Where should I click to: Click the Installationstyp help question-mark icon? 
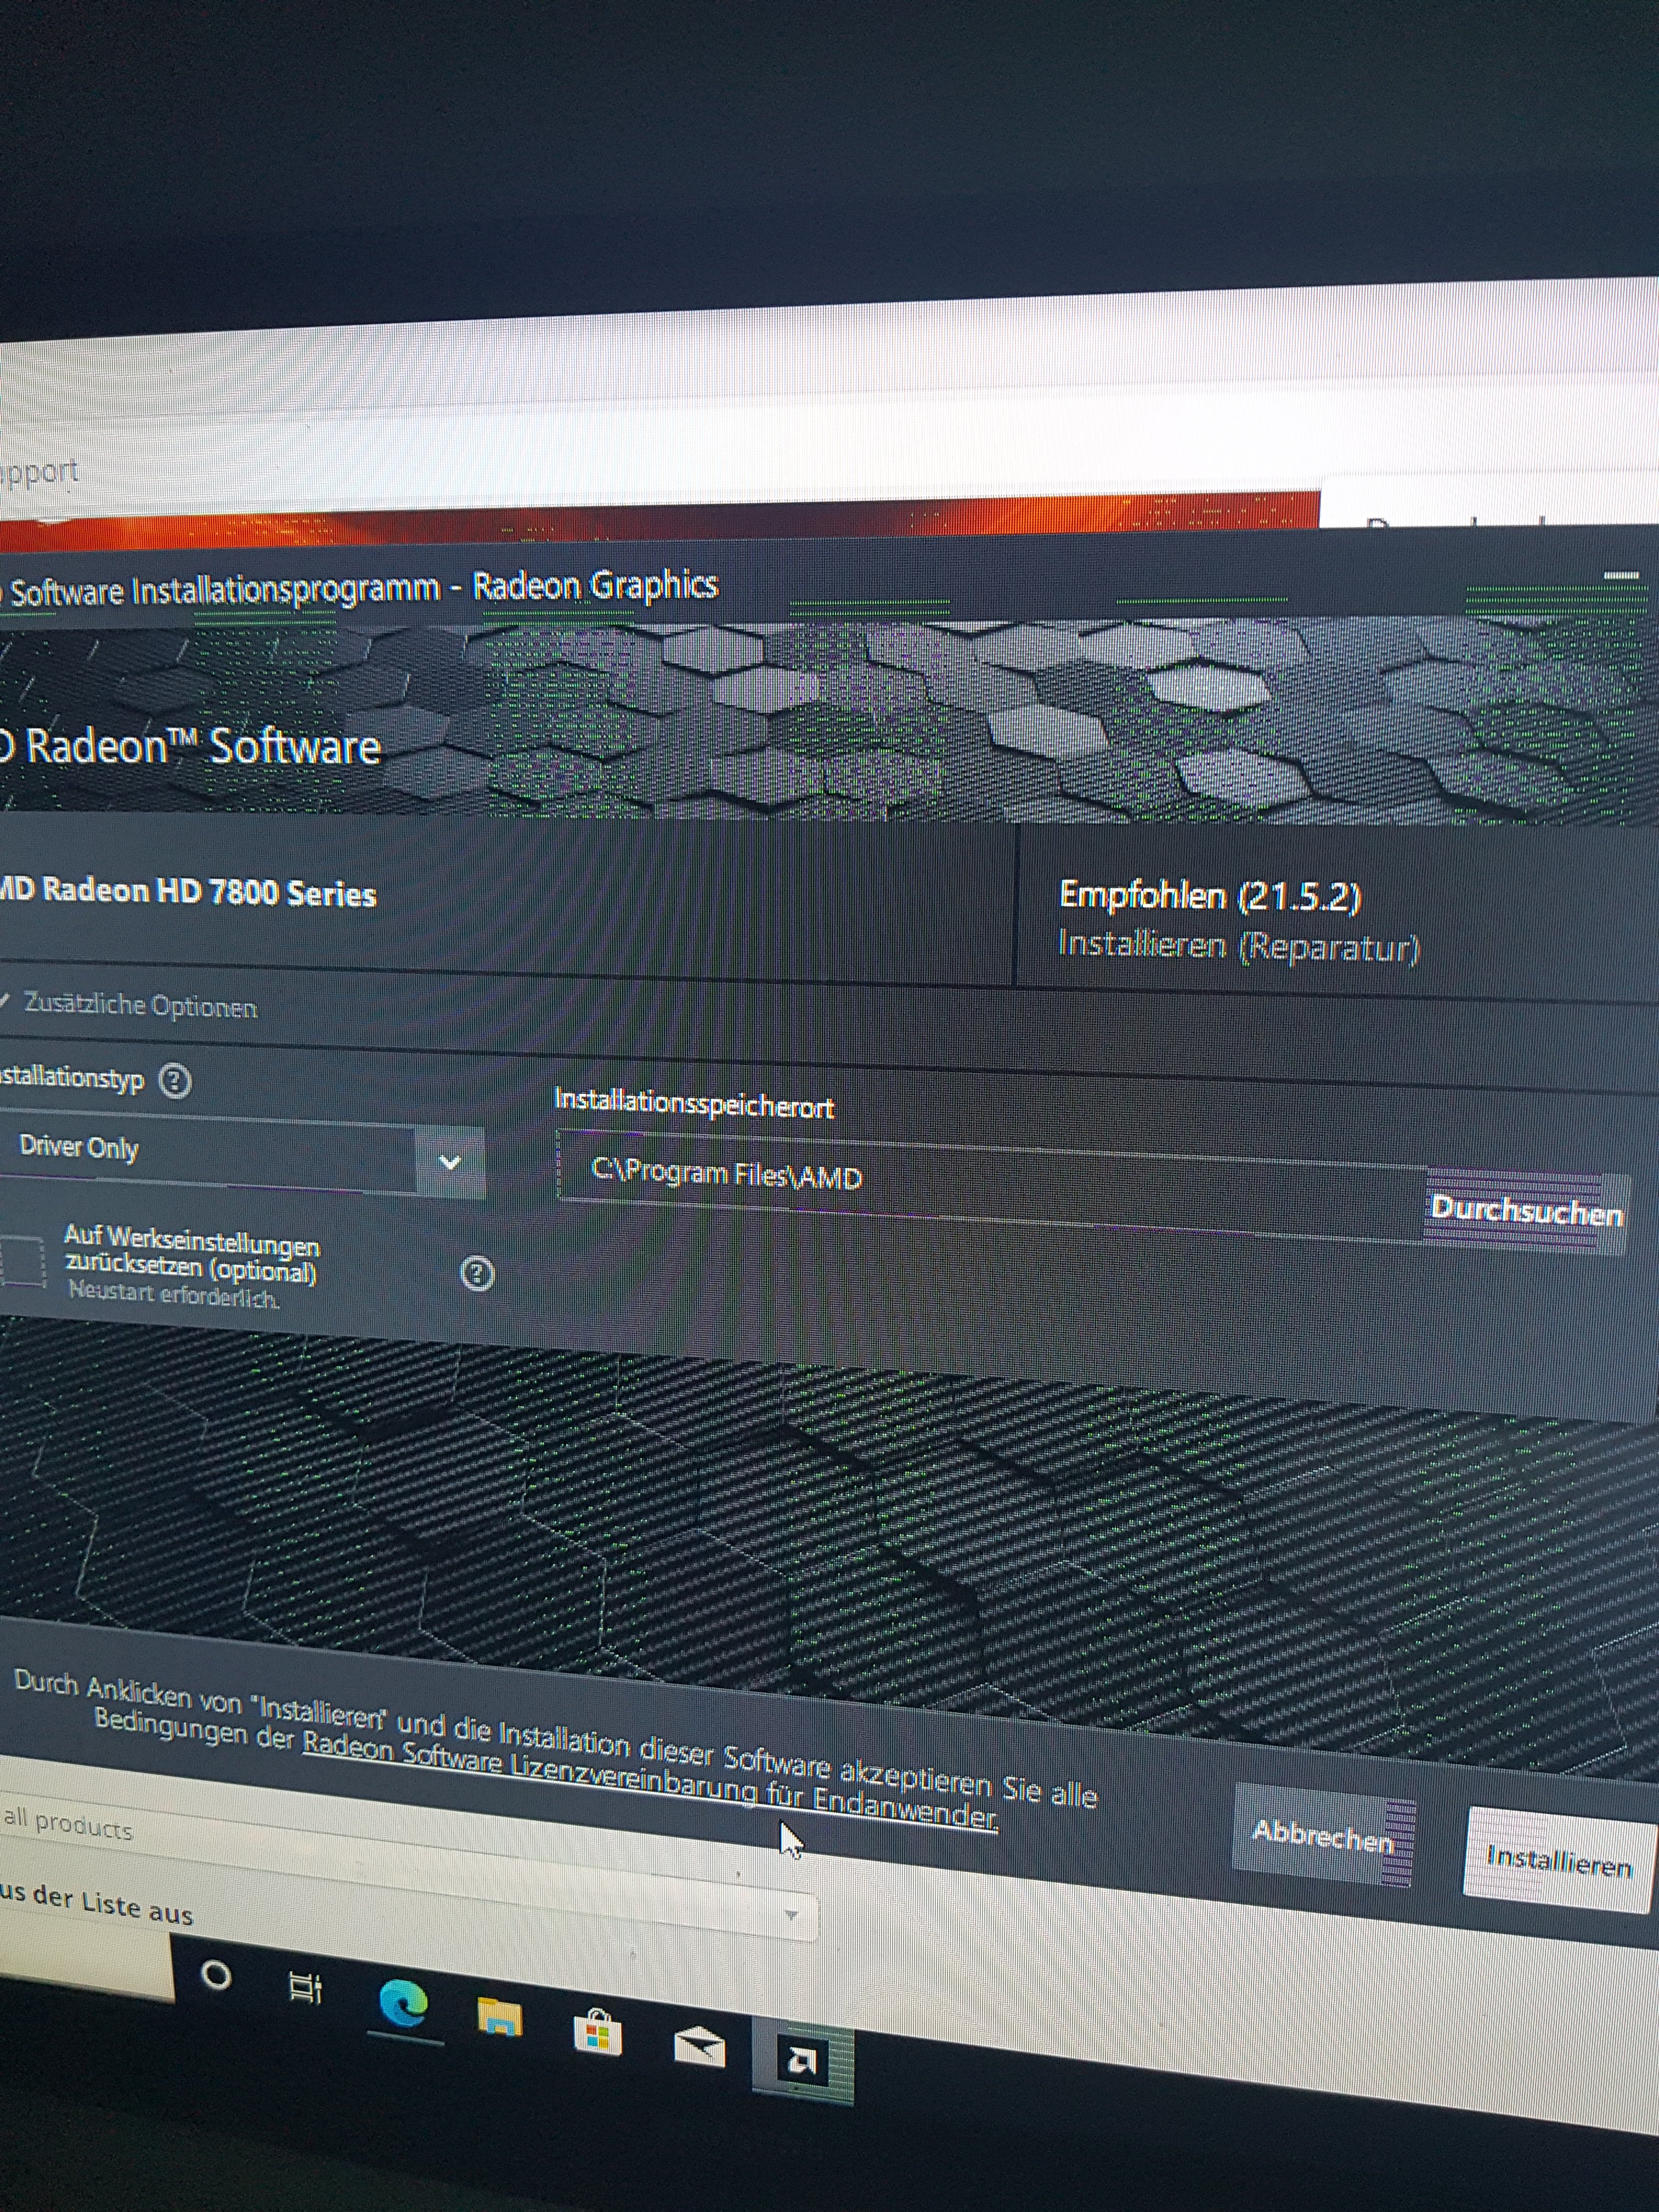[x=175, y=1081]
